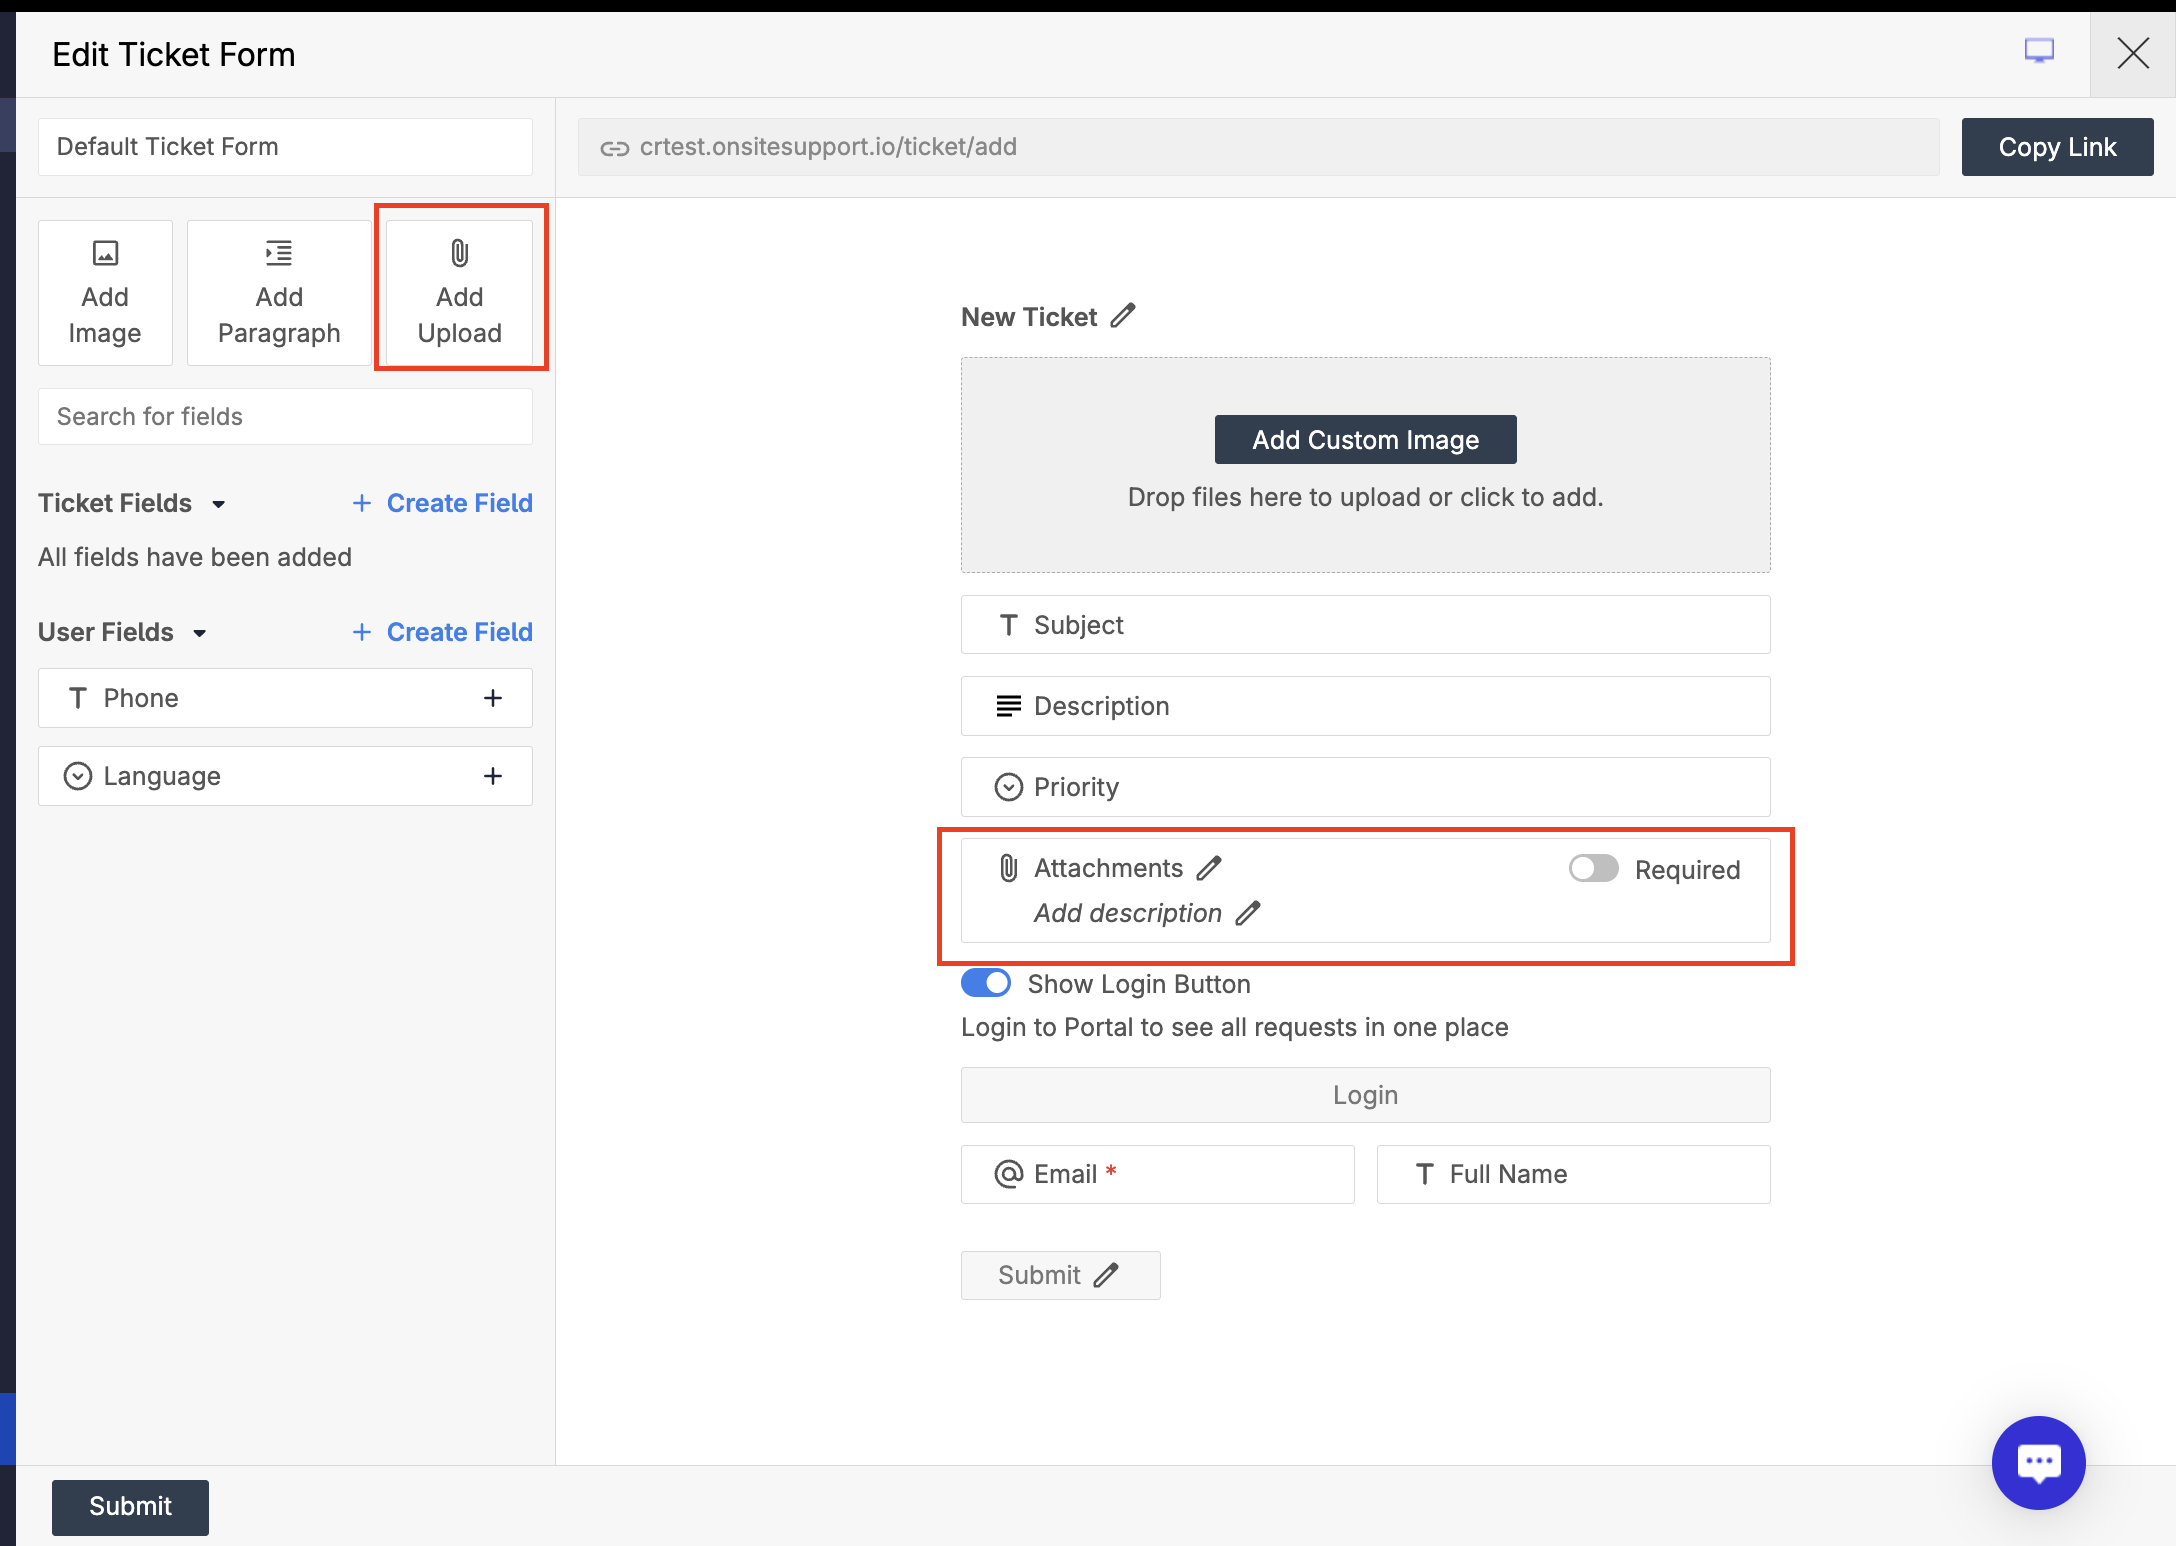Click the pencil icon on form Submit button
2176x1546 pixels.
(x=1106, y=1275)
